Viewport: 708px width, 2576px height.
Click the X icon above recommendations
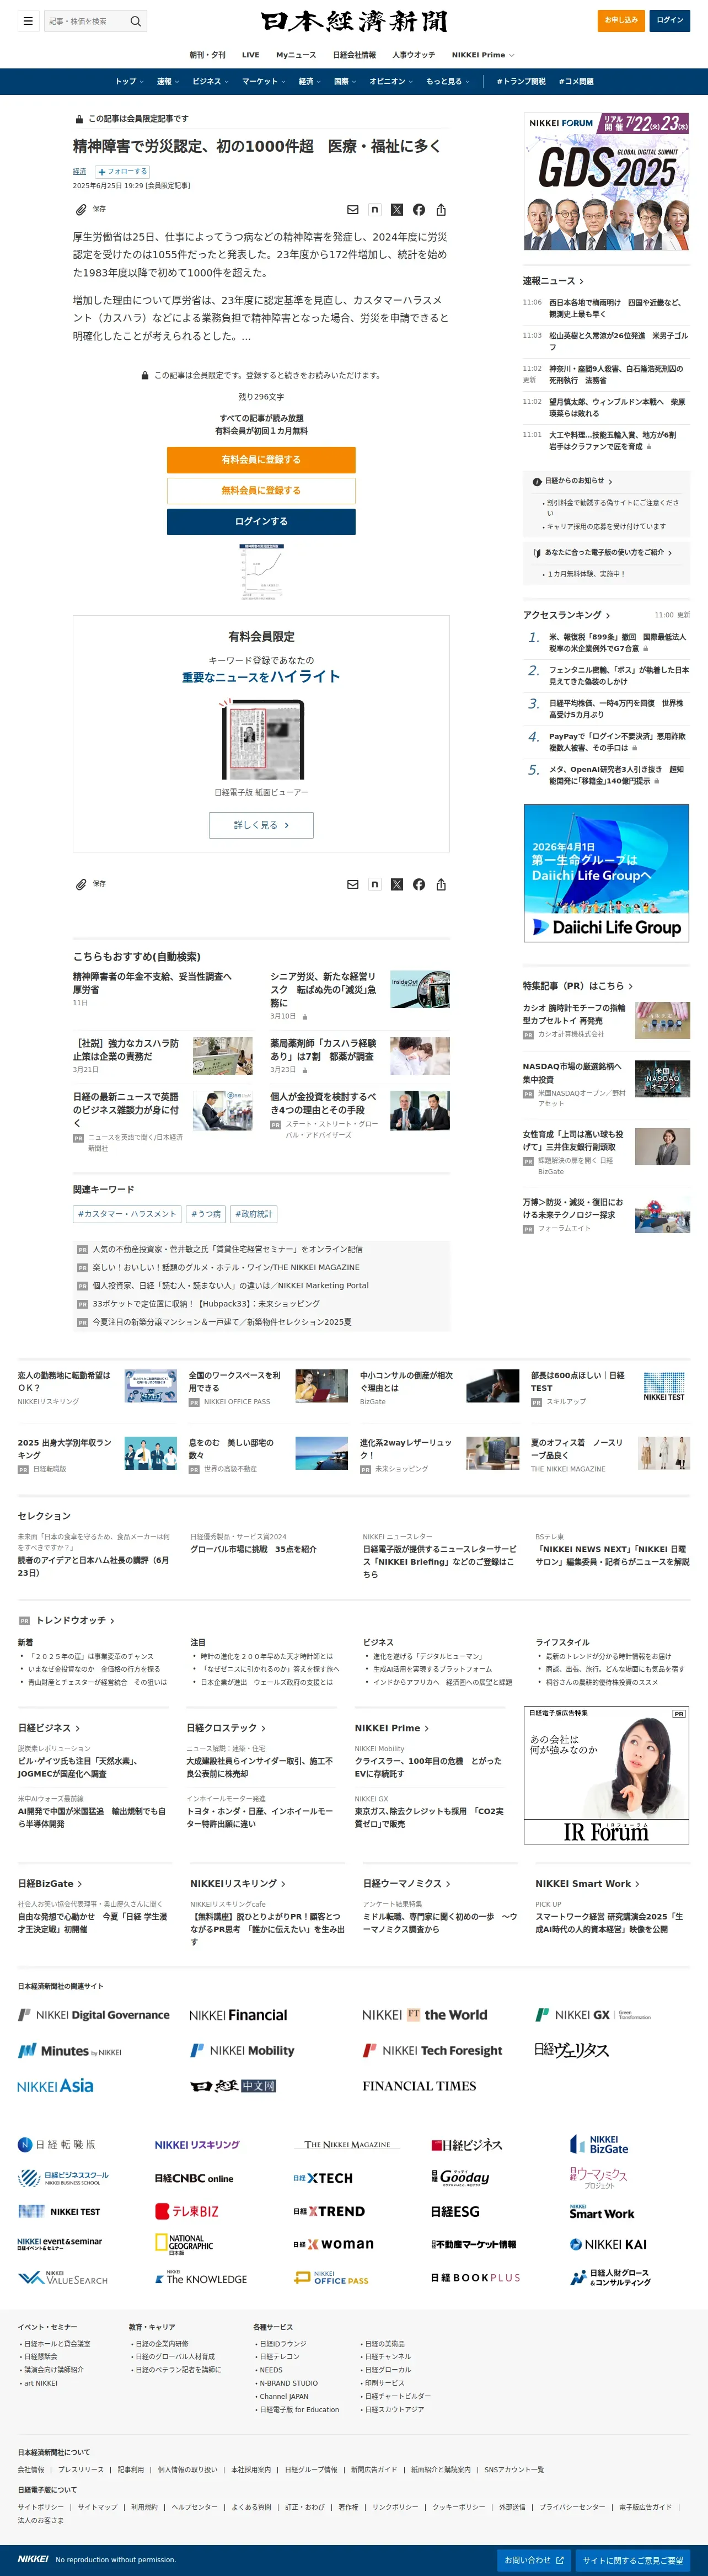point(397,885)
